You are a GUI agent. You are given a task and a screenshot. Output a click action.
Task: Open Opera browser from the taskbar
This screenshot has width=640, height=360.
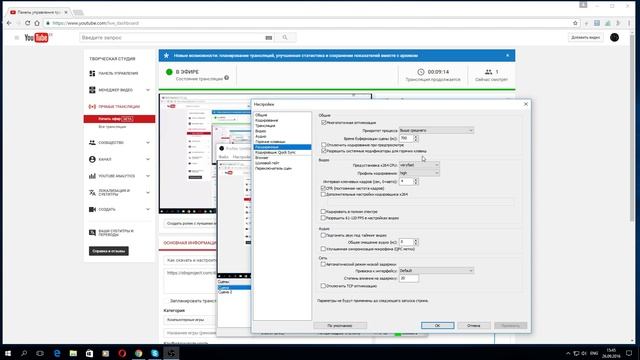[122, 353]
